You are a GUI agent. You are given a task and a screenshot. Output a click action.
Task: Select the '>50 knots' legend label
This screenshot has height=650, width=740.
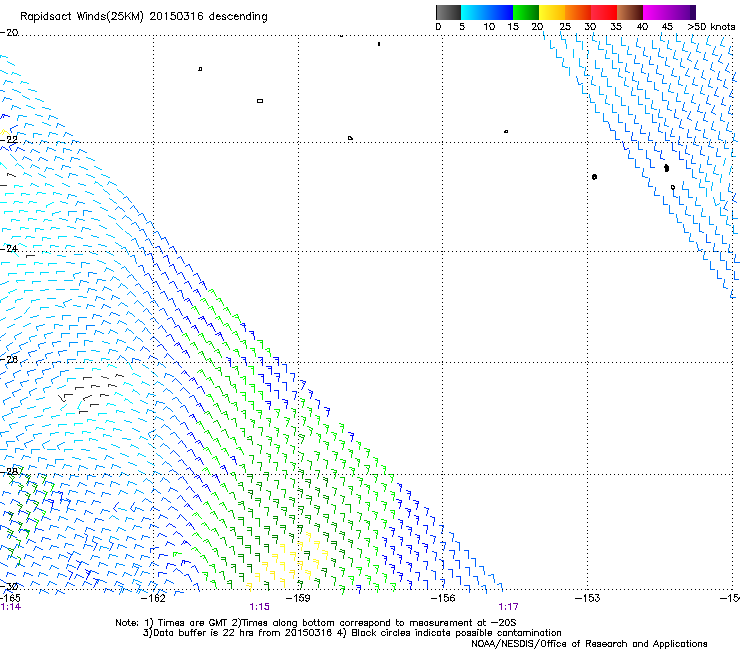(711, 27)
